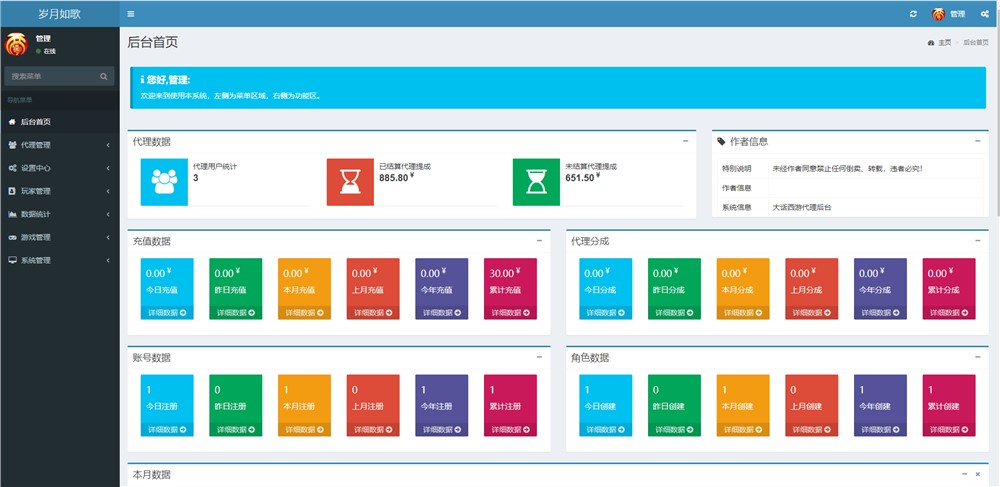Image resolution: width=1000 pixels, height=487 pixels.
Task: Click the 代理用户统计 users icon tile
Action: pos(163,181)
